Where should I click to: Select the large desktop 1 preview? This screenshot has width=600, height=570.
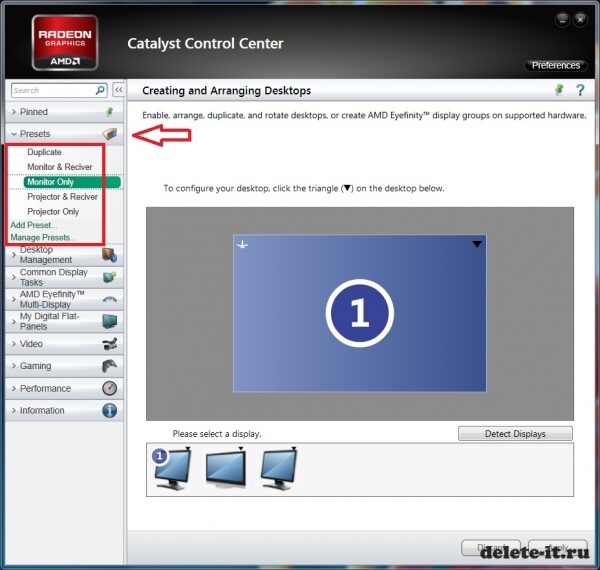click(360, 313)
